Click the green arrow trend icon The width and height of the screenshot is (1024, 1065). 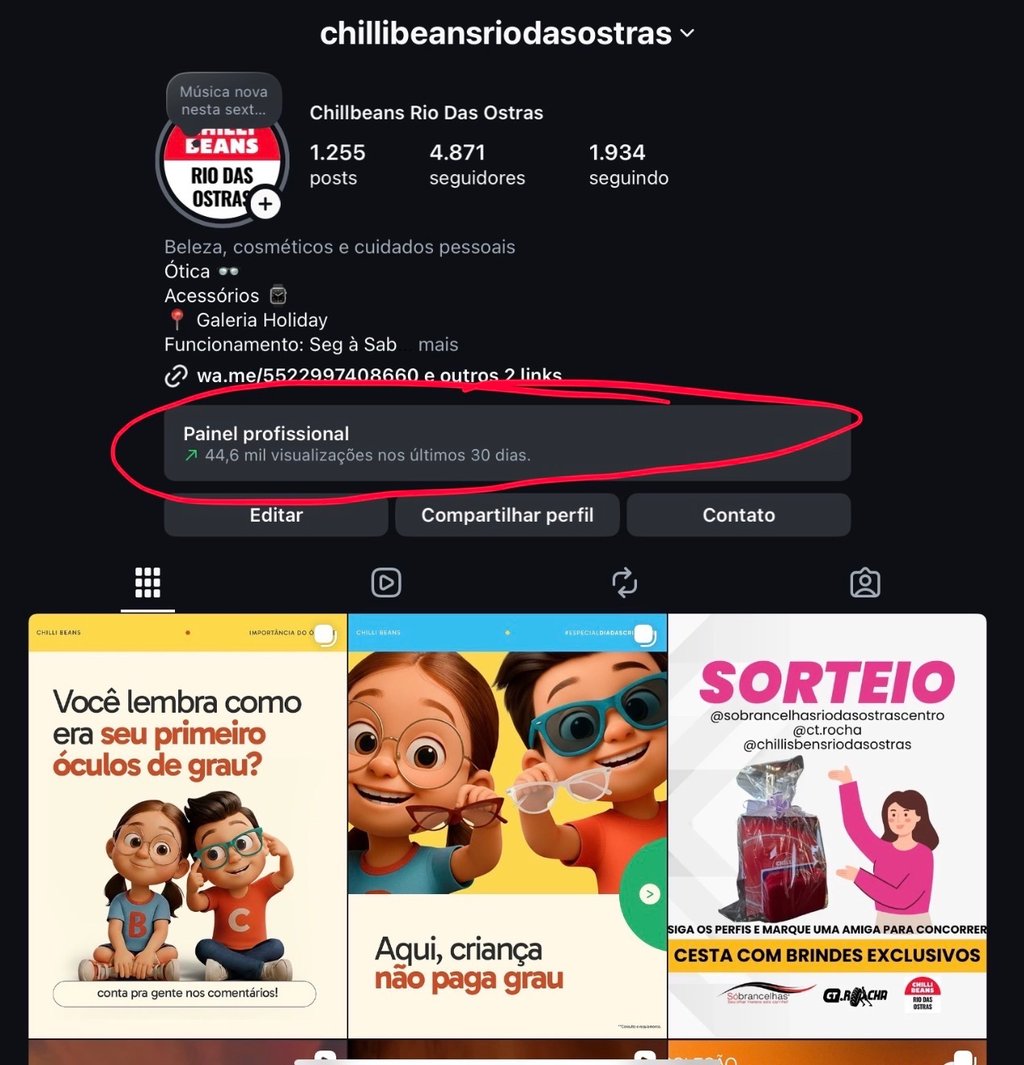(191, 455)
